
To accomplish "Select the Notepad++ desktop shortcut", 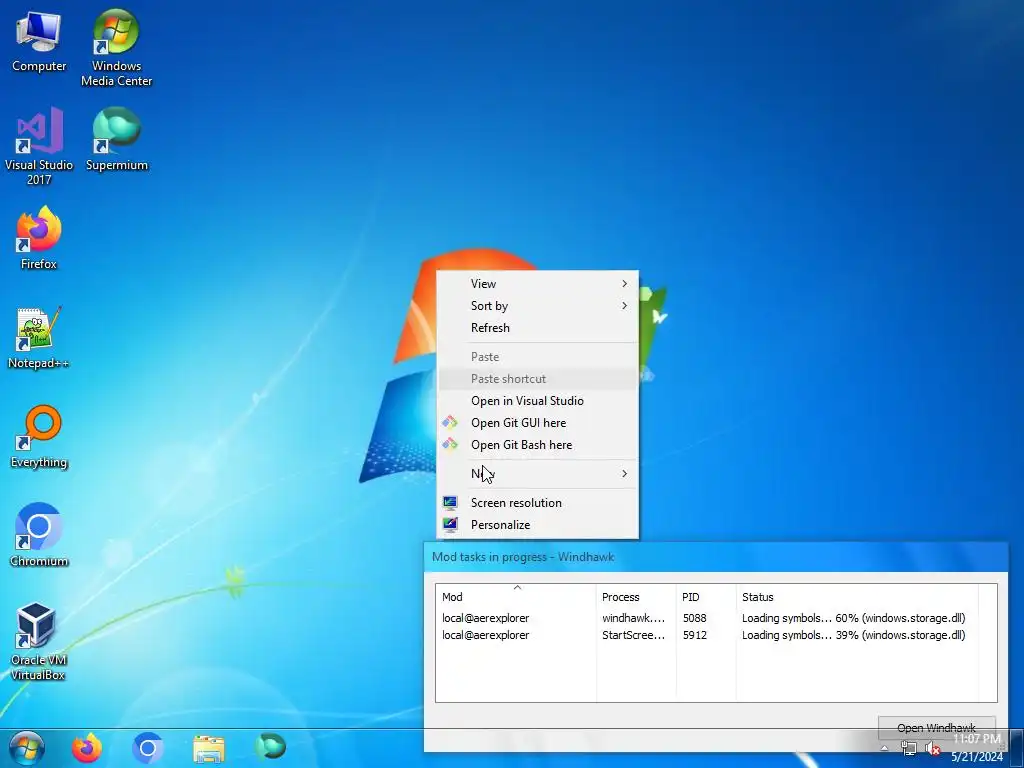I will pyautogui.click(x=39, y=338).
